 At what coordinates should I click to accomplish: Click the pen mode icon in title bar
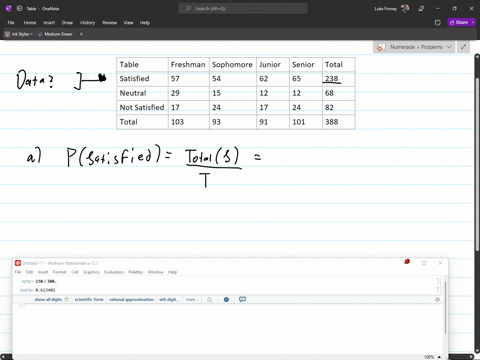click(x=421, y=9)
